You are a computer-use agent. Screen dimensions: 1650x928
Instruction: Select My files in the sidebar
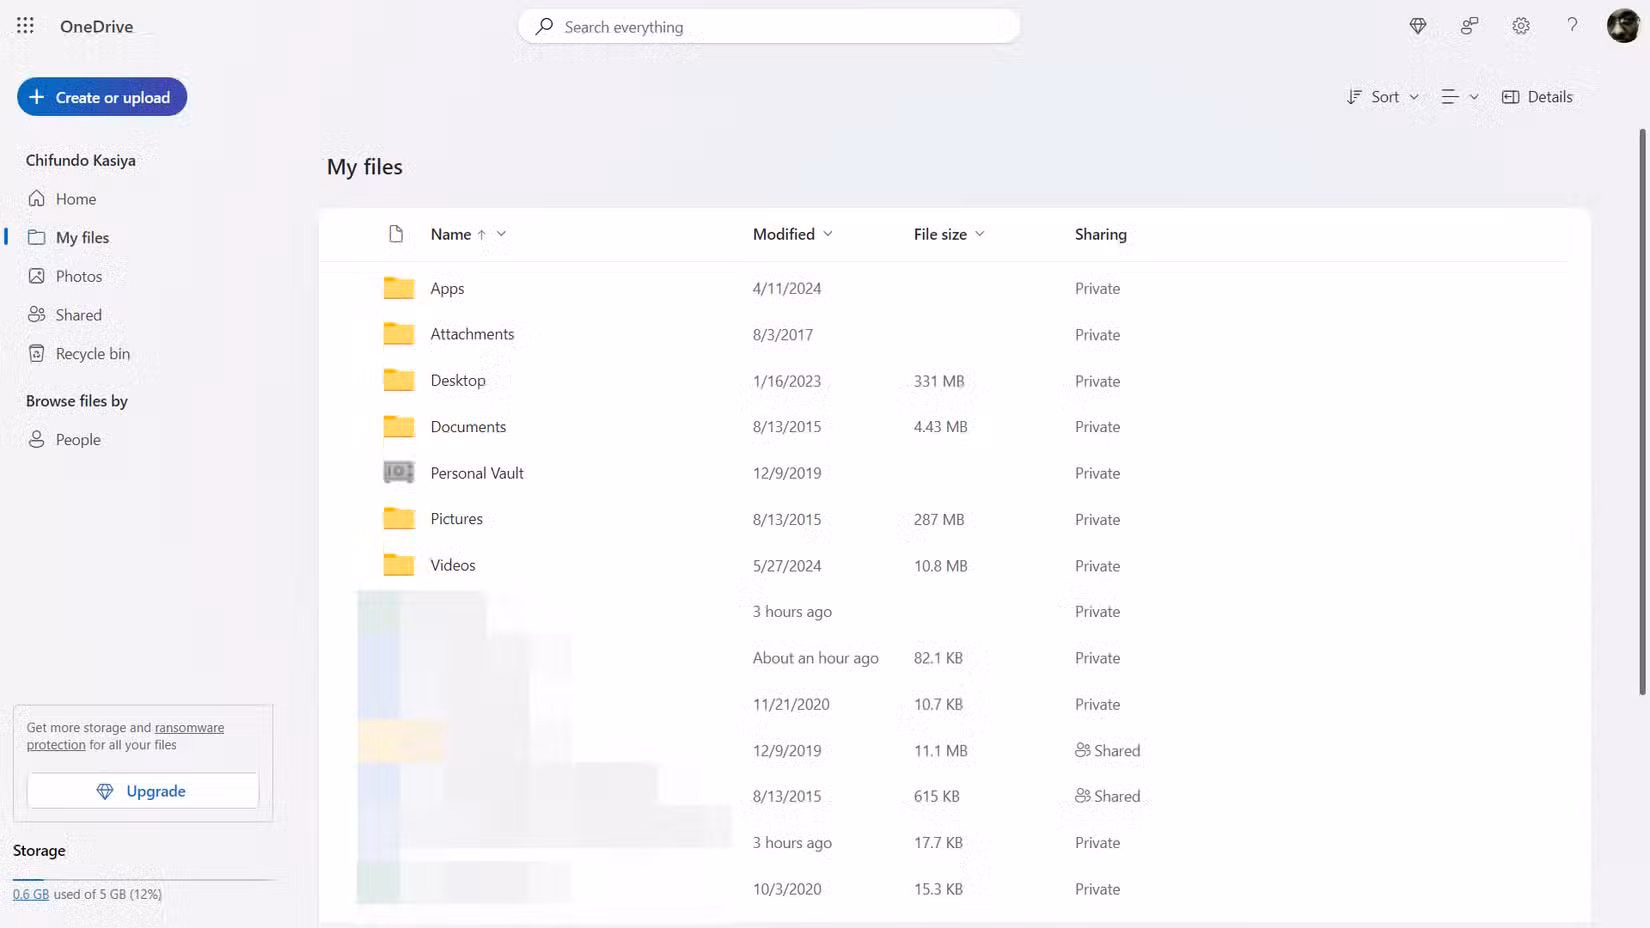[82, 237]
